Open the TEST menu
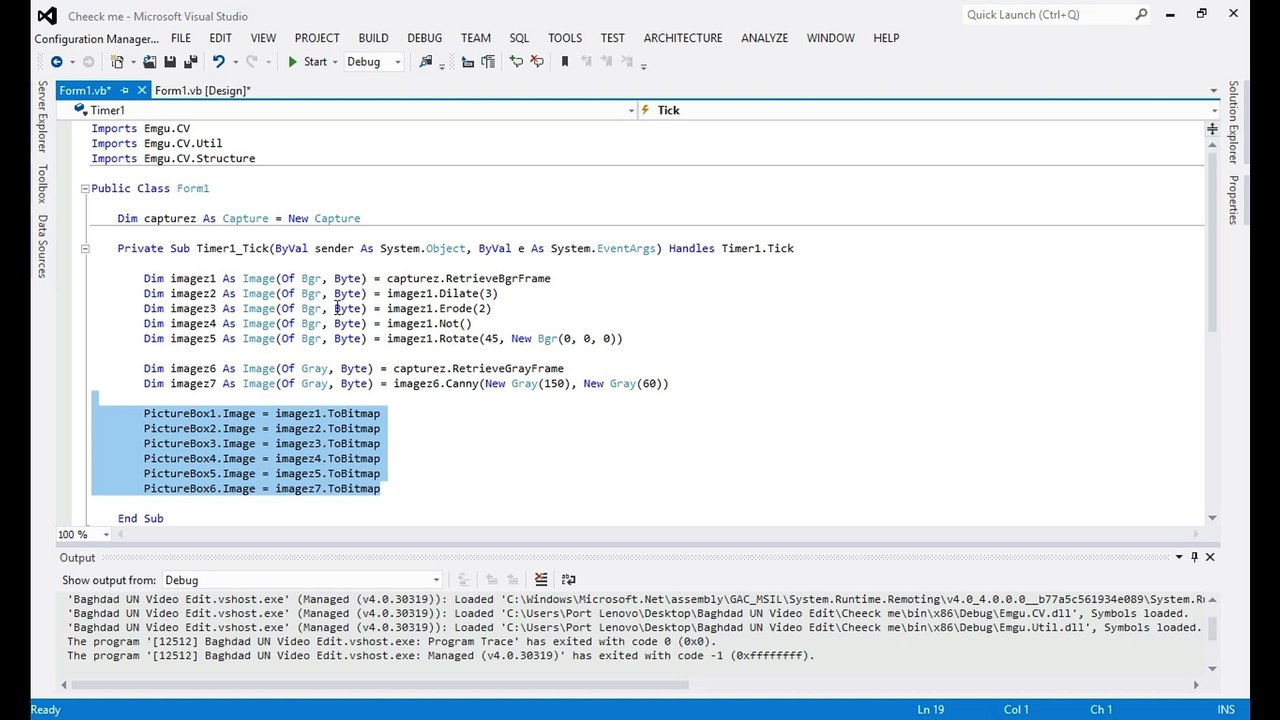The height and width of the screenshot is (720, 1280). [x=613, y=38]
